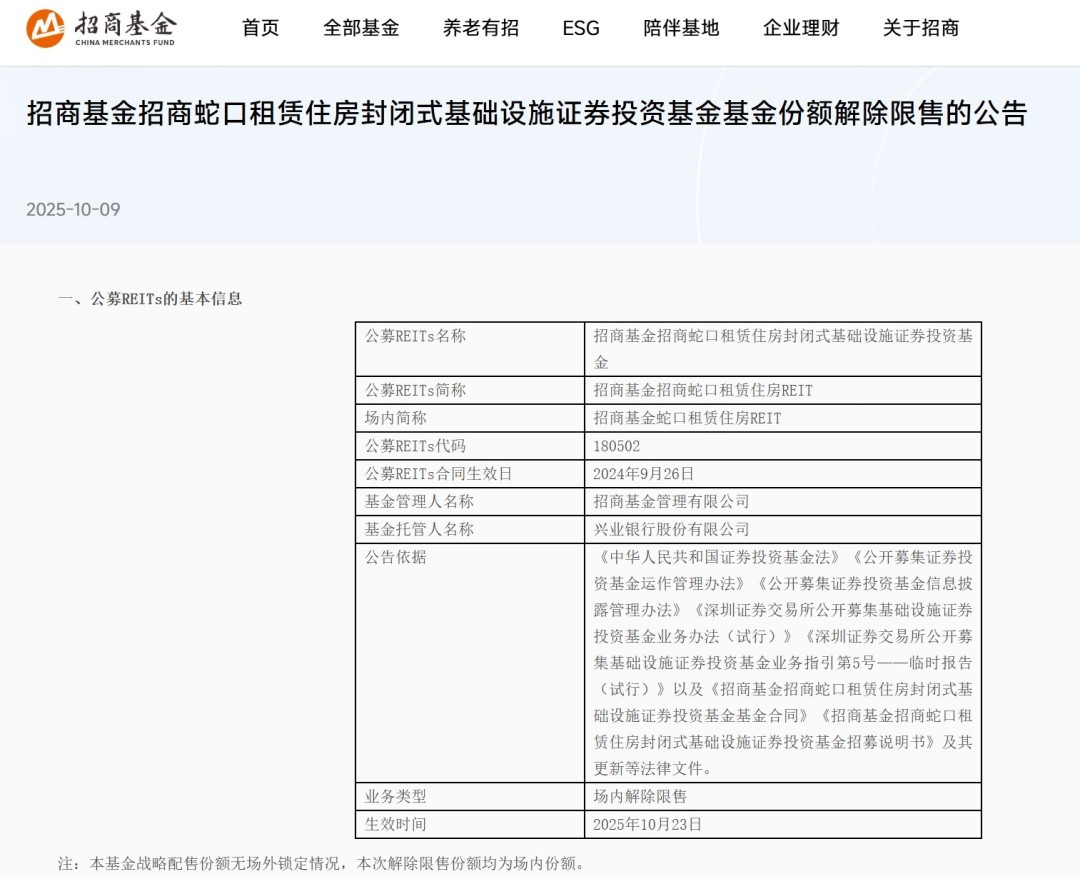Click the 基金管理人名称 label cell
1080x879 pixels.
tap(470, 501)
